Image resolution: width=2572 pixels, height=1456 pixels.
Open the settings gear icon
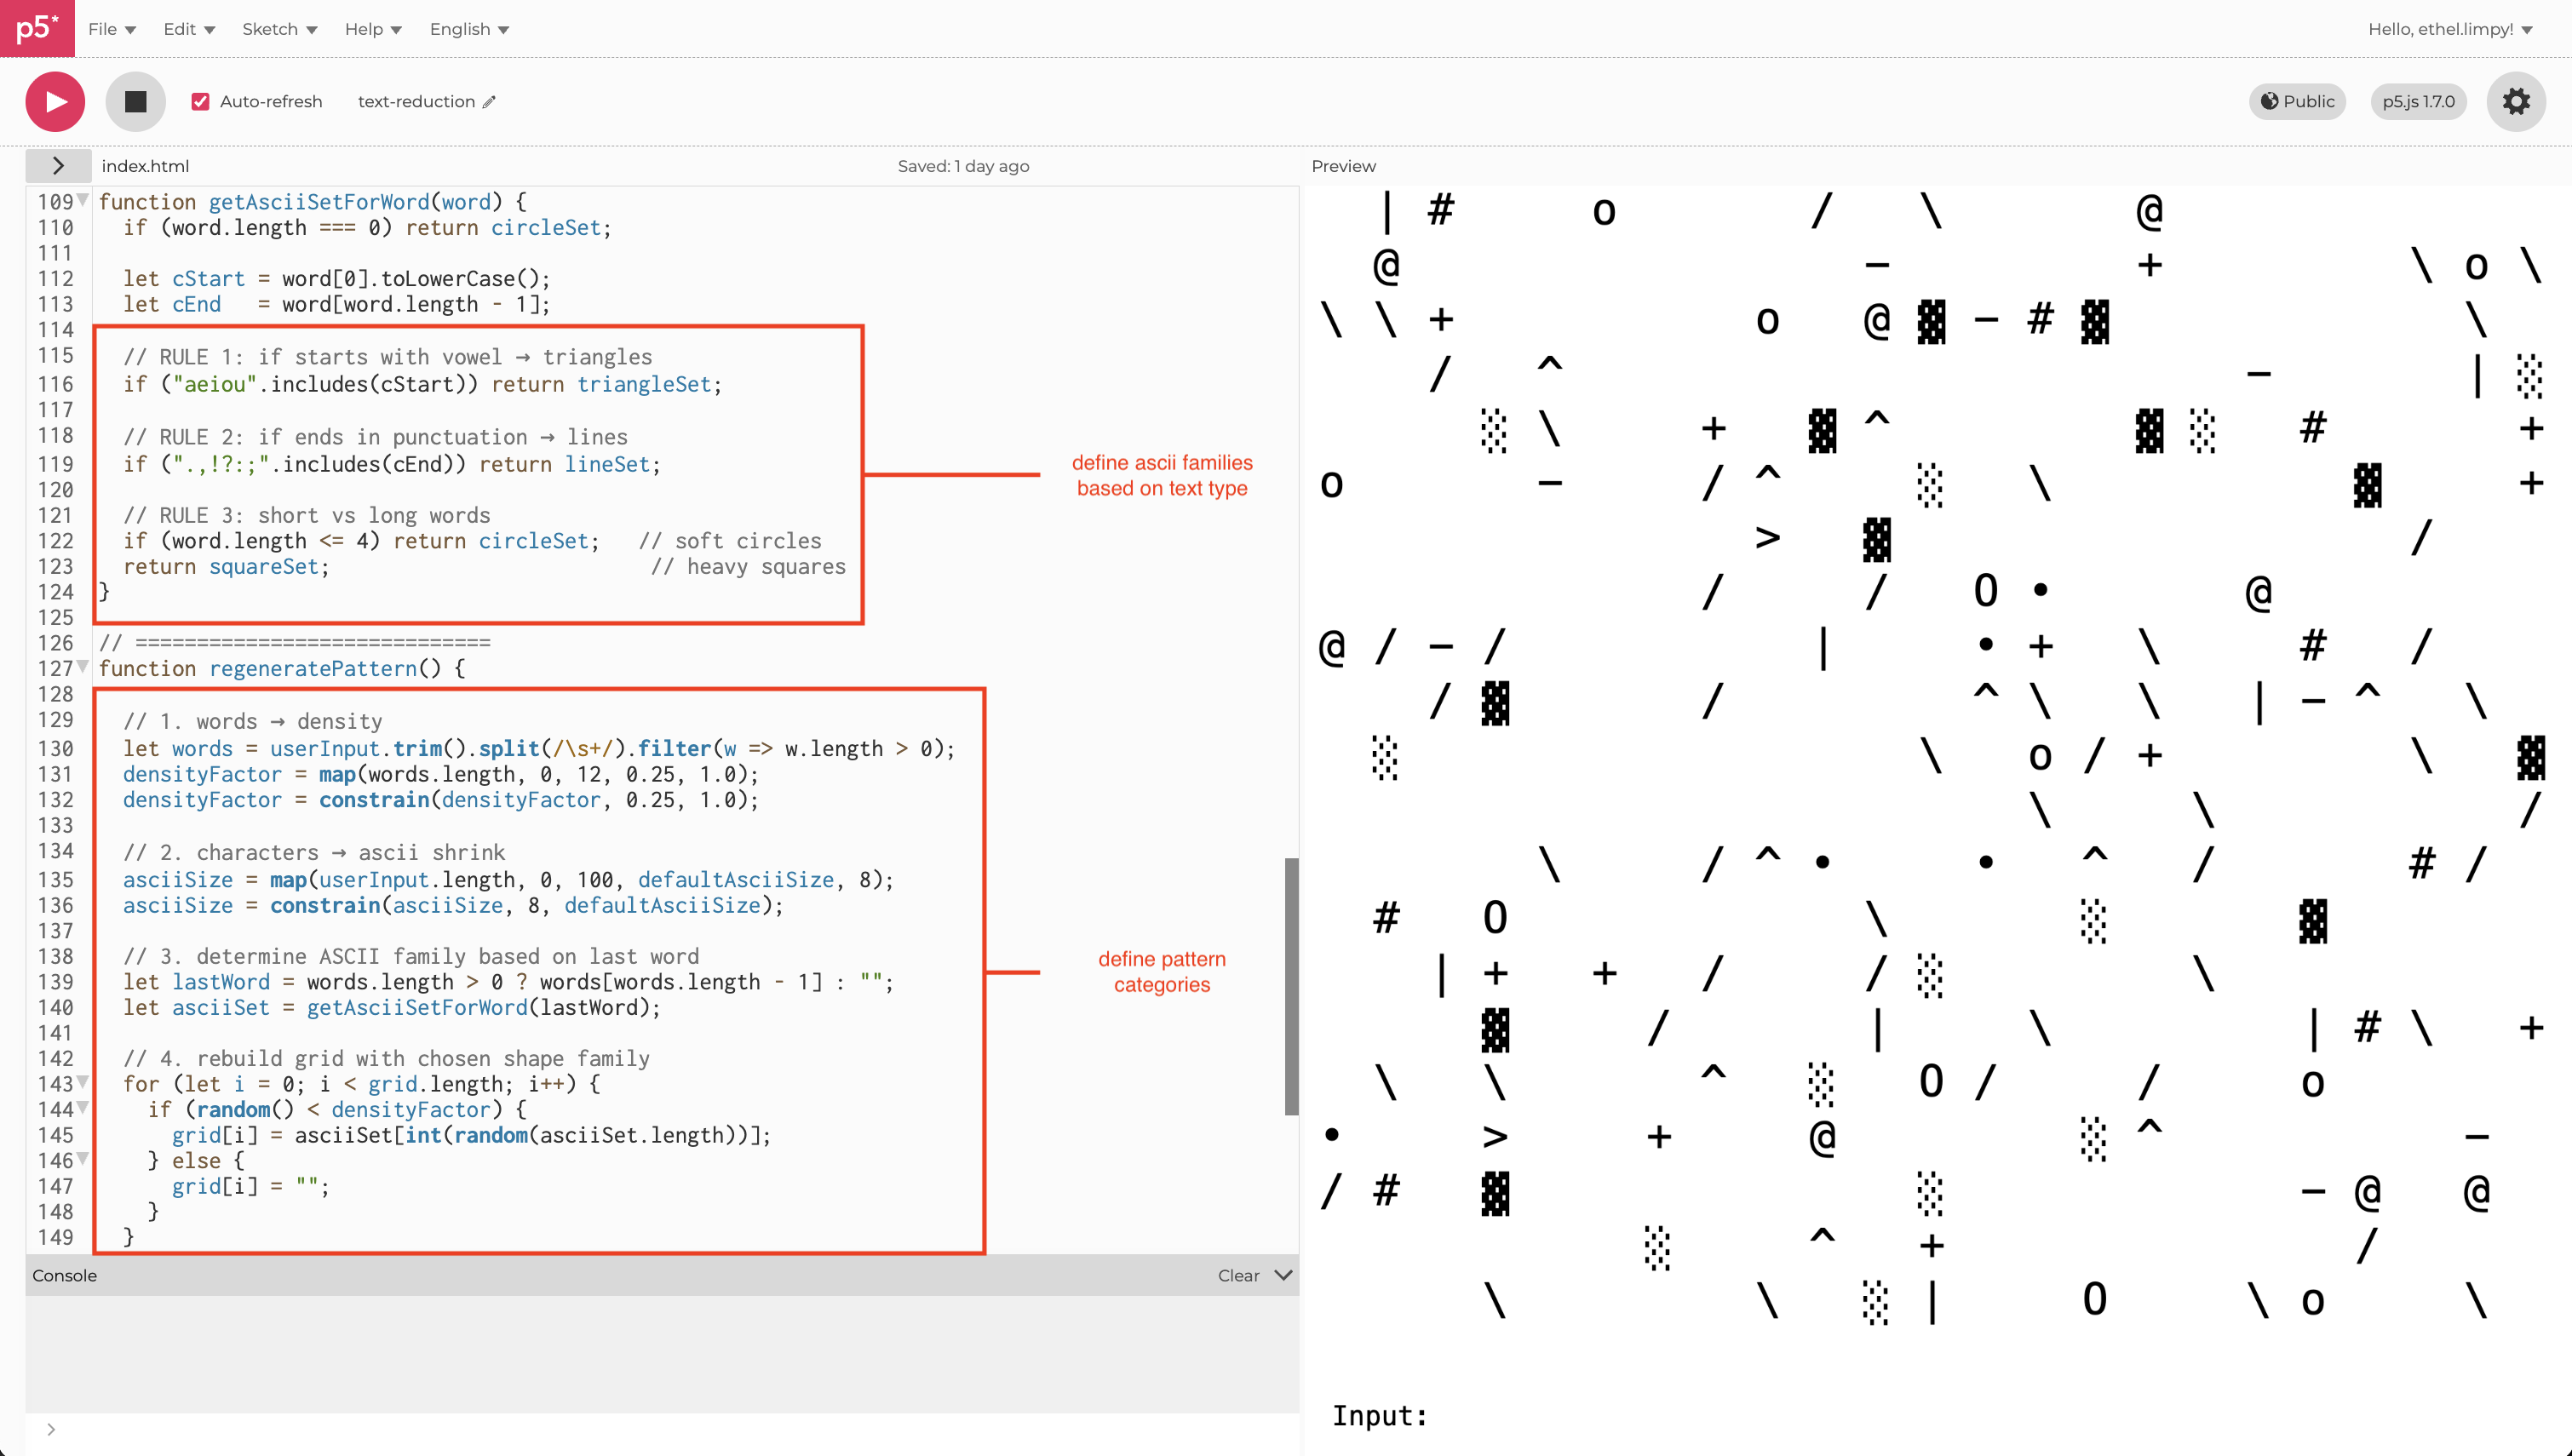coord(2515,101)
